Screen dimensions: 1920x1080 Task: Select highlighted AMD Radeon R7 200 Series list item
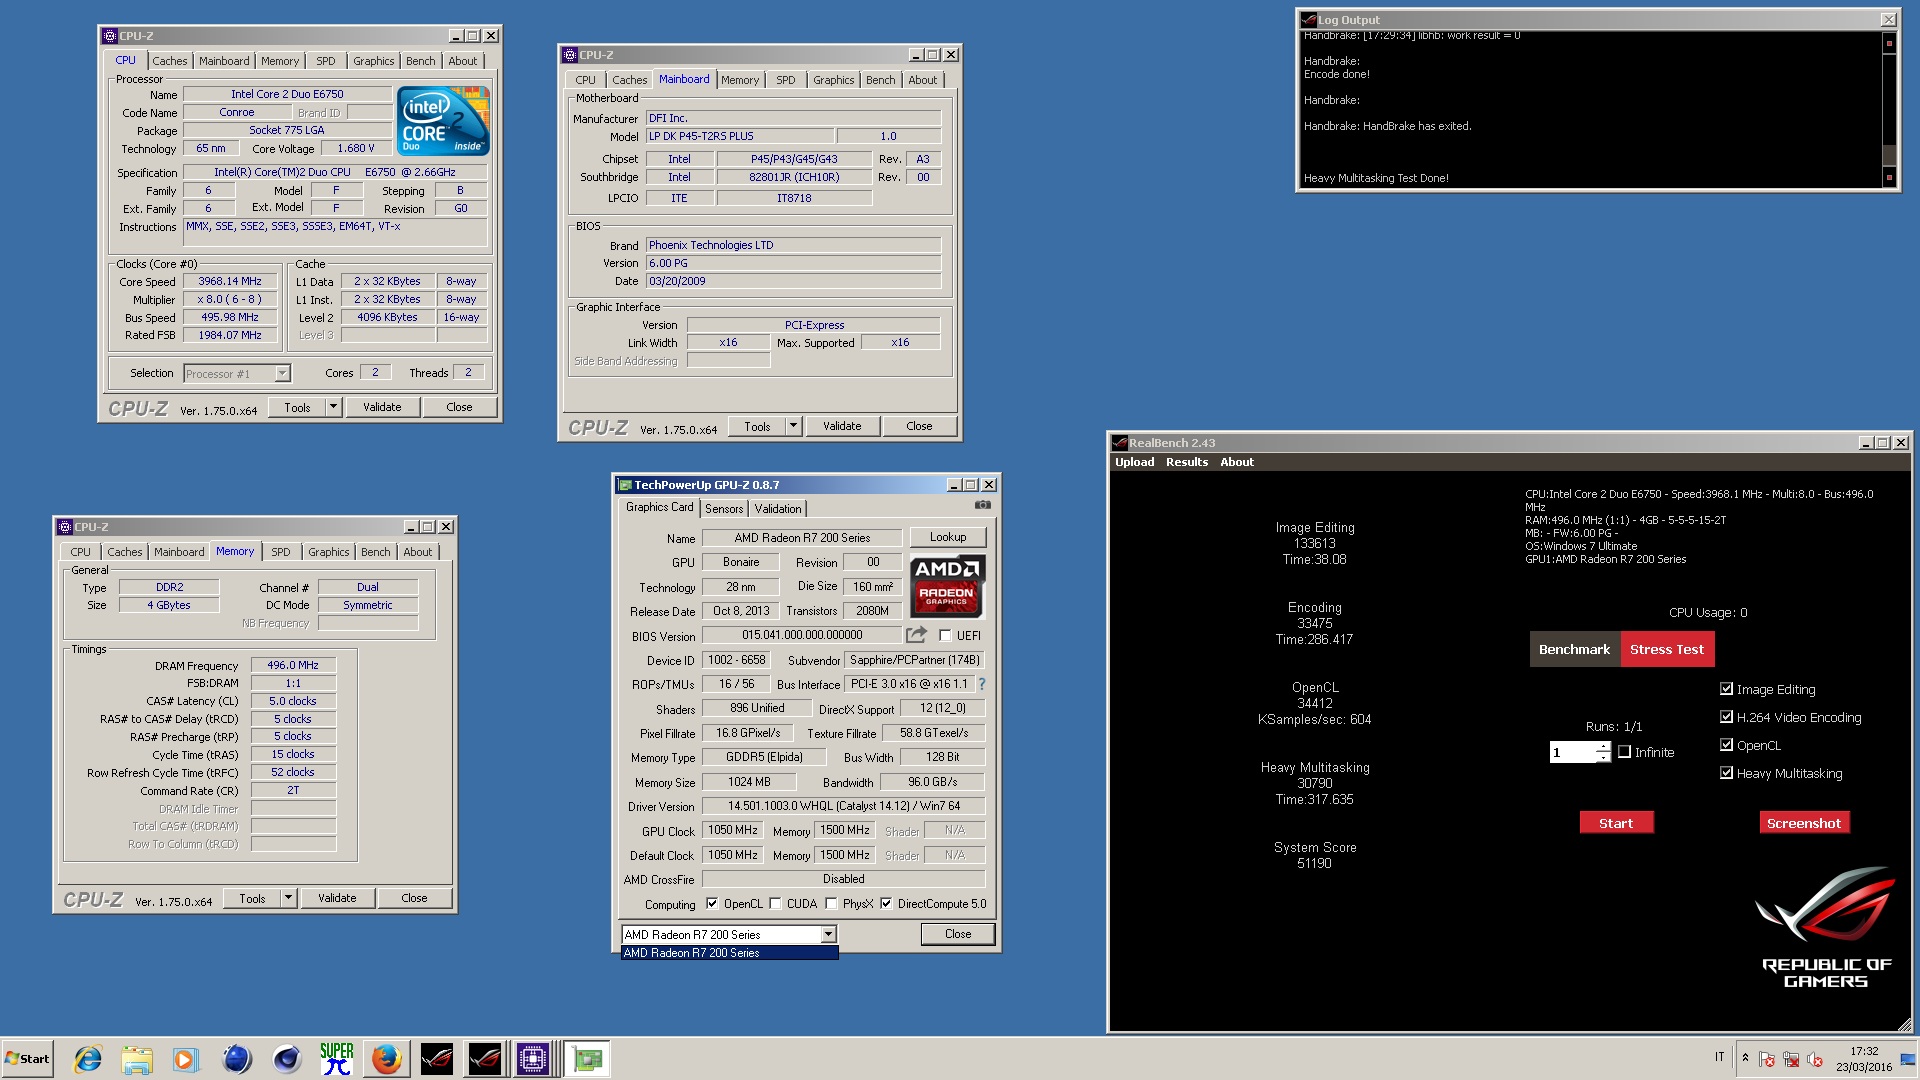729,953
